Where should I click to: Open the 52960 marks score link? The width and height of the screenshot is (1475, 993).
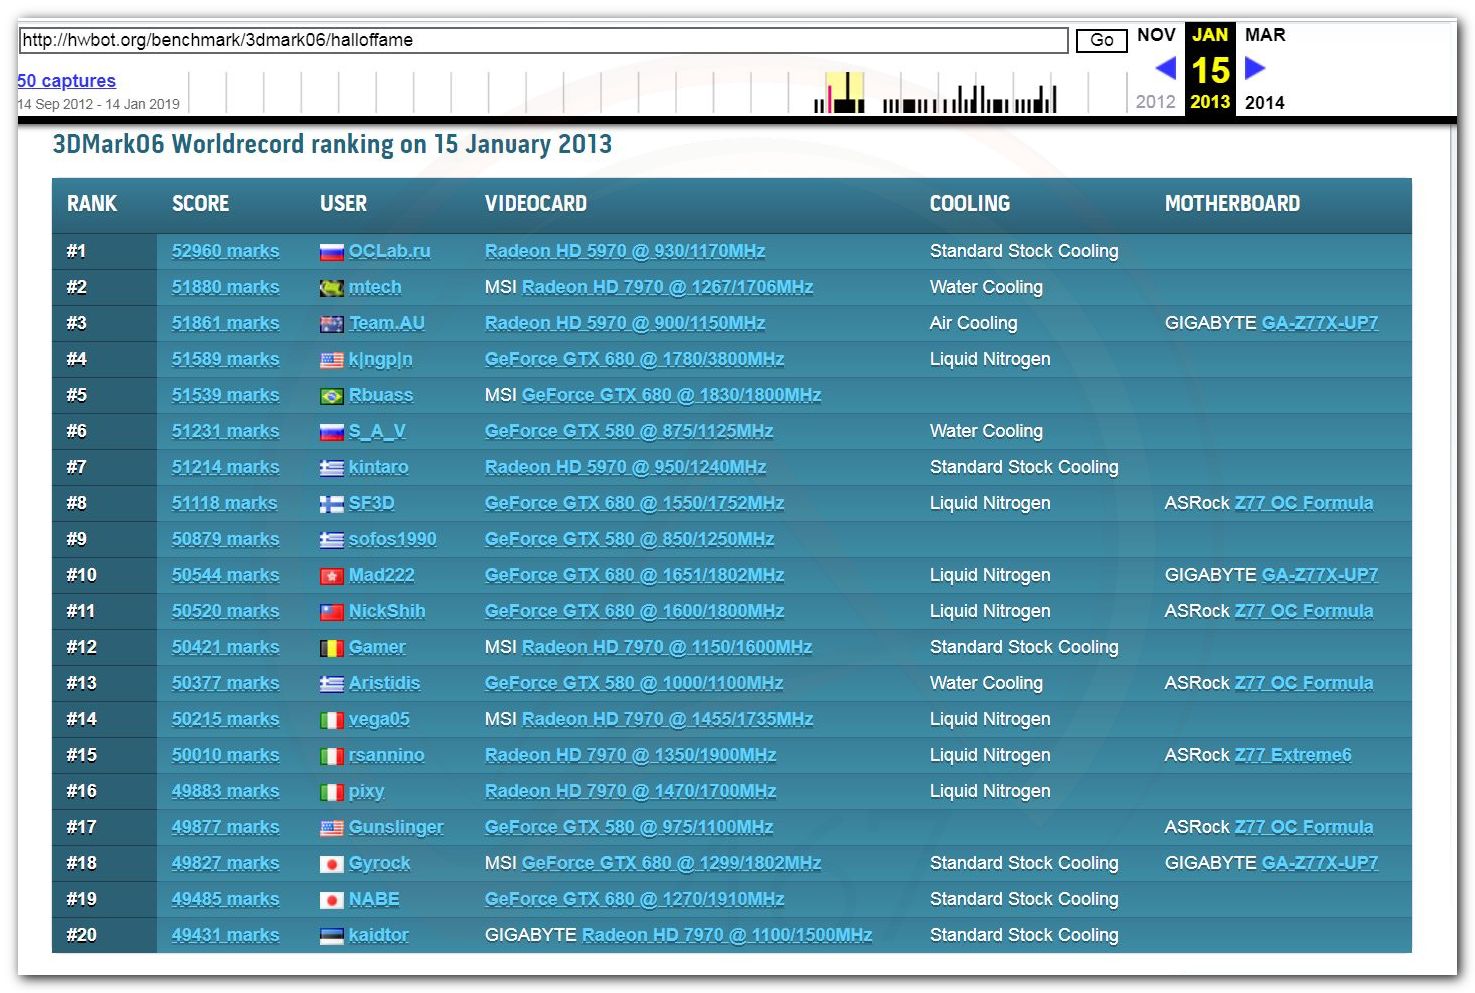(225, 251)
